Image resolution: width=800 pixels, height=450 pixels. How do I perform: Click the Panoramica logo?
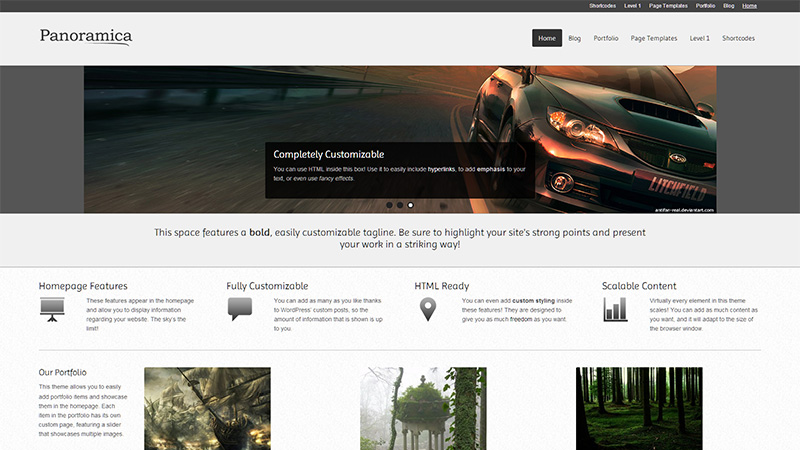tap(86, 38)
